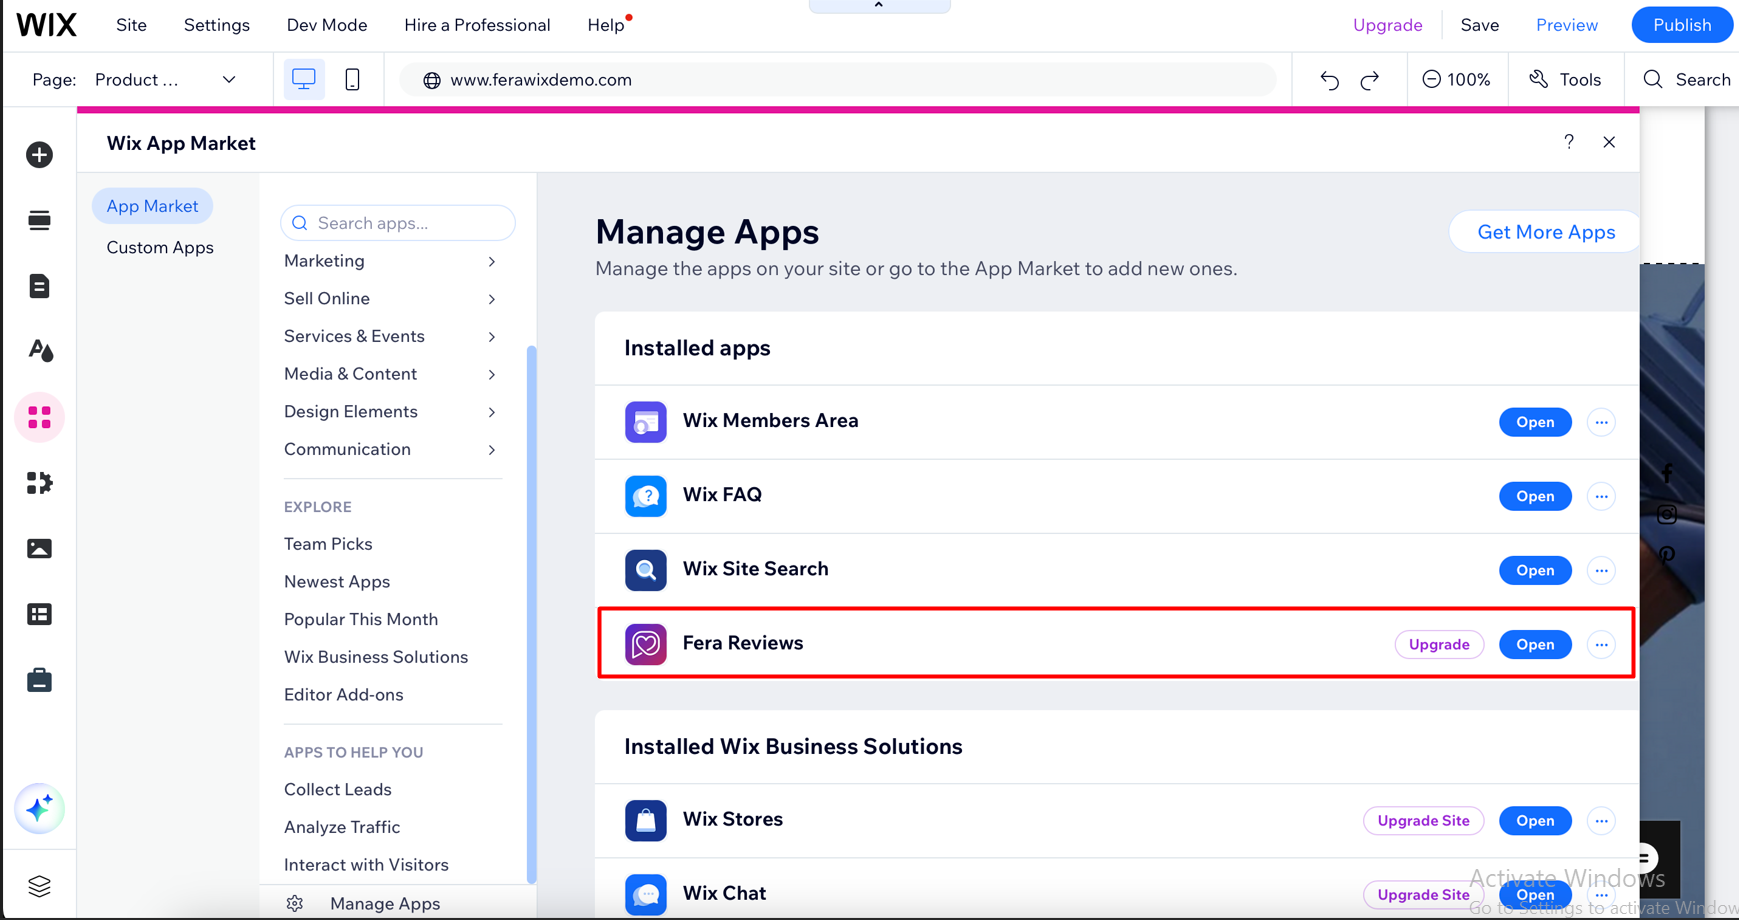Open the Tools menu in toolbar
Screen dimensions: 1739x920
coord(1566,79)
